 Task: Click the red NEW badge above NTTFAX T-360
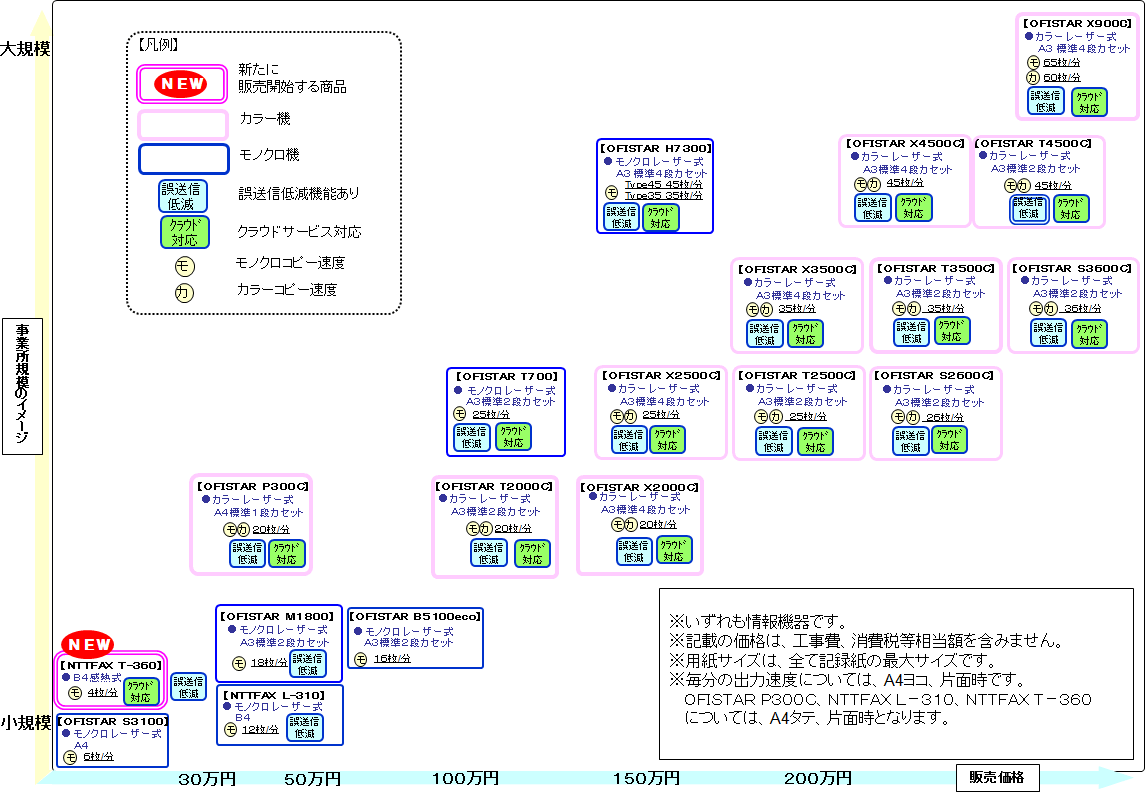coord(88,645)
